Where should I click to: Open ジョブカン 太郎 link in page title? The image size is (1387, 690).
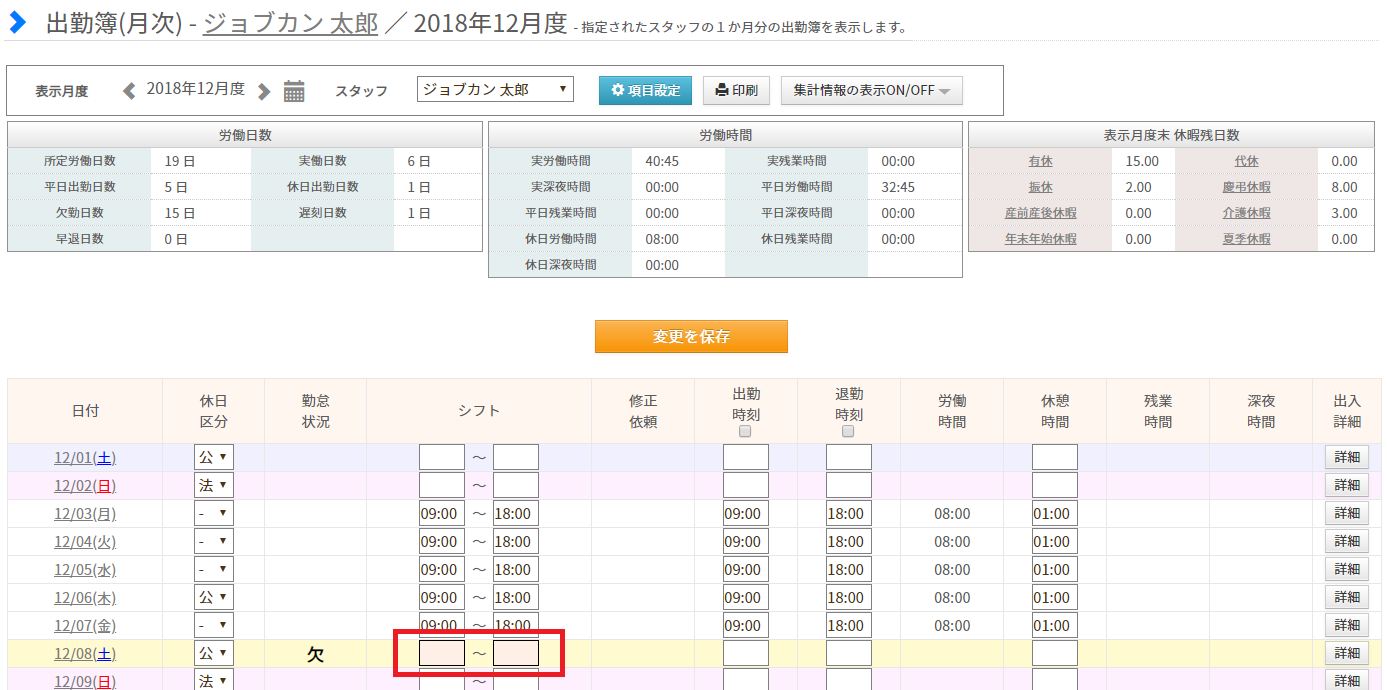tap(290, 24)
